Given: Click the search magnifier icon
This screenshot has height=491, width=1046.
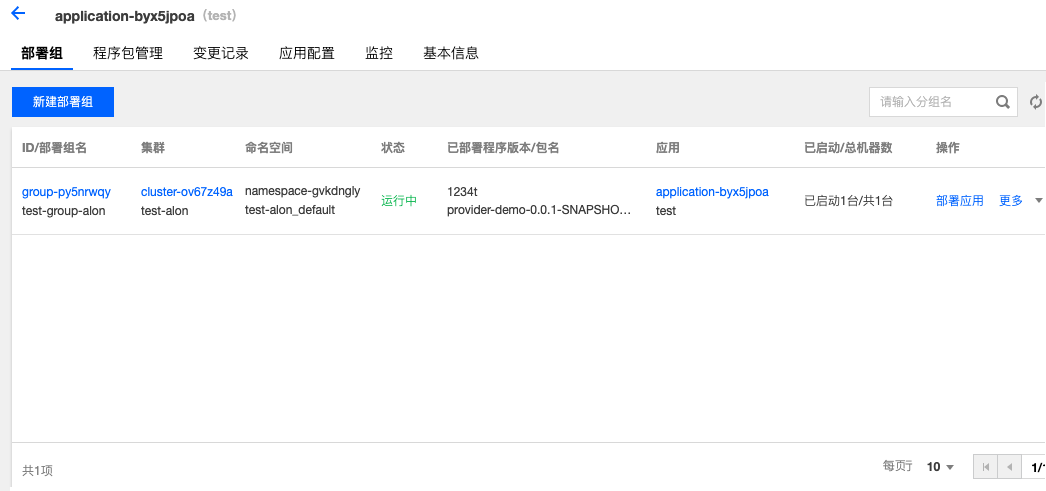Looking at the screenshot, I should point(1002,102).
